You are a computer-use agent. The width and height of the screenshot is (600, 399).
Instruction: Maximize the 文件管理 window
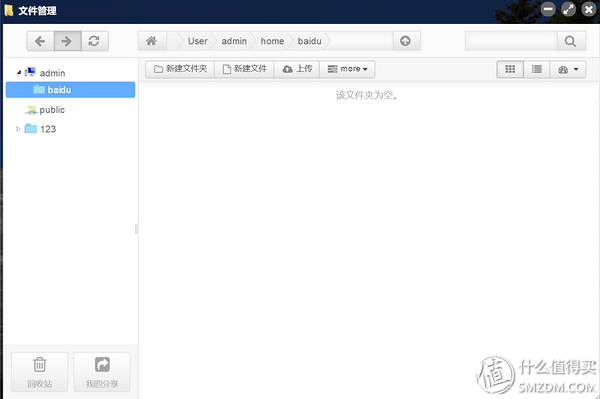pos(568,9)
